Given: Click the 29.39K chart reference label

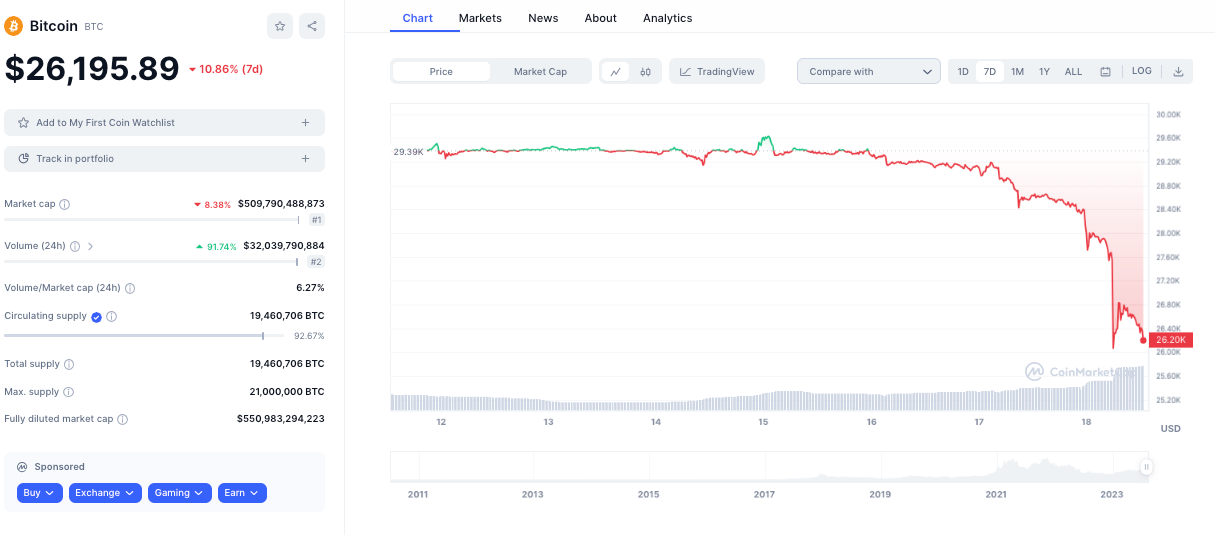Looking at the screenshot, I should click(408, 152).
